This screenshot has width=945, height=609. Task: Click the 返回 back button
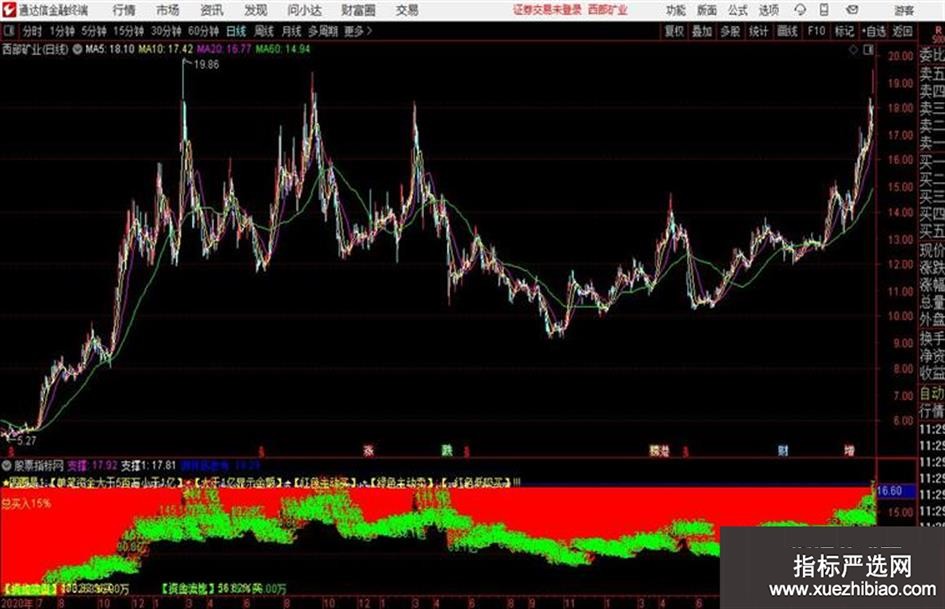coord(902,31)
